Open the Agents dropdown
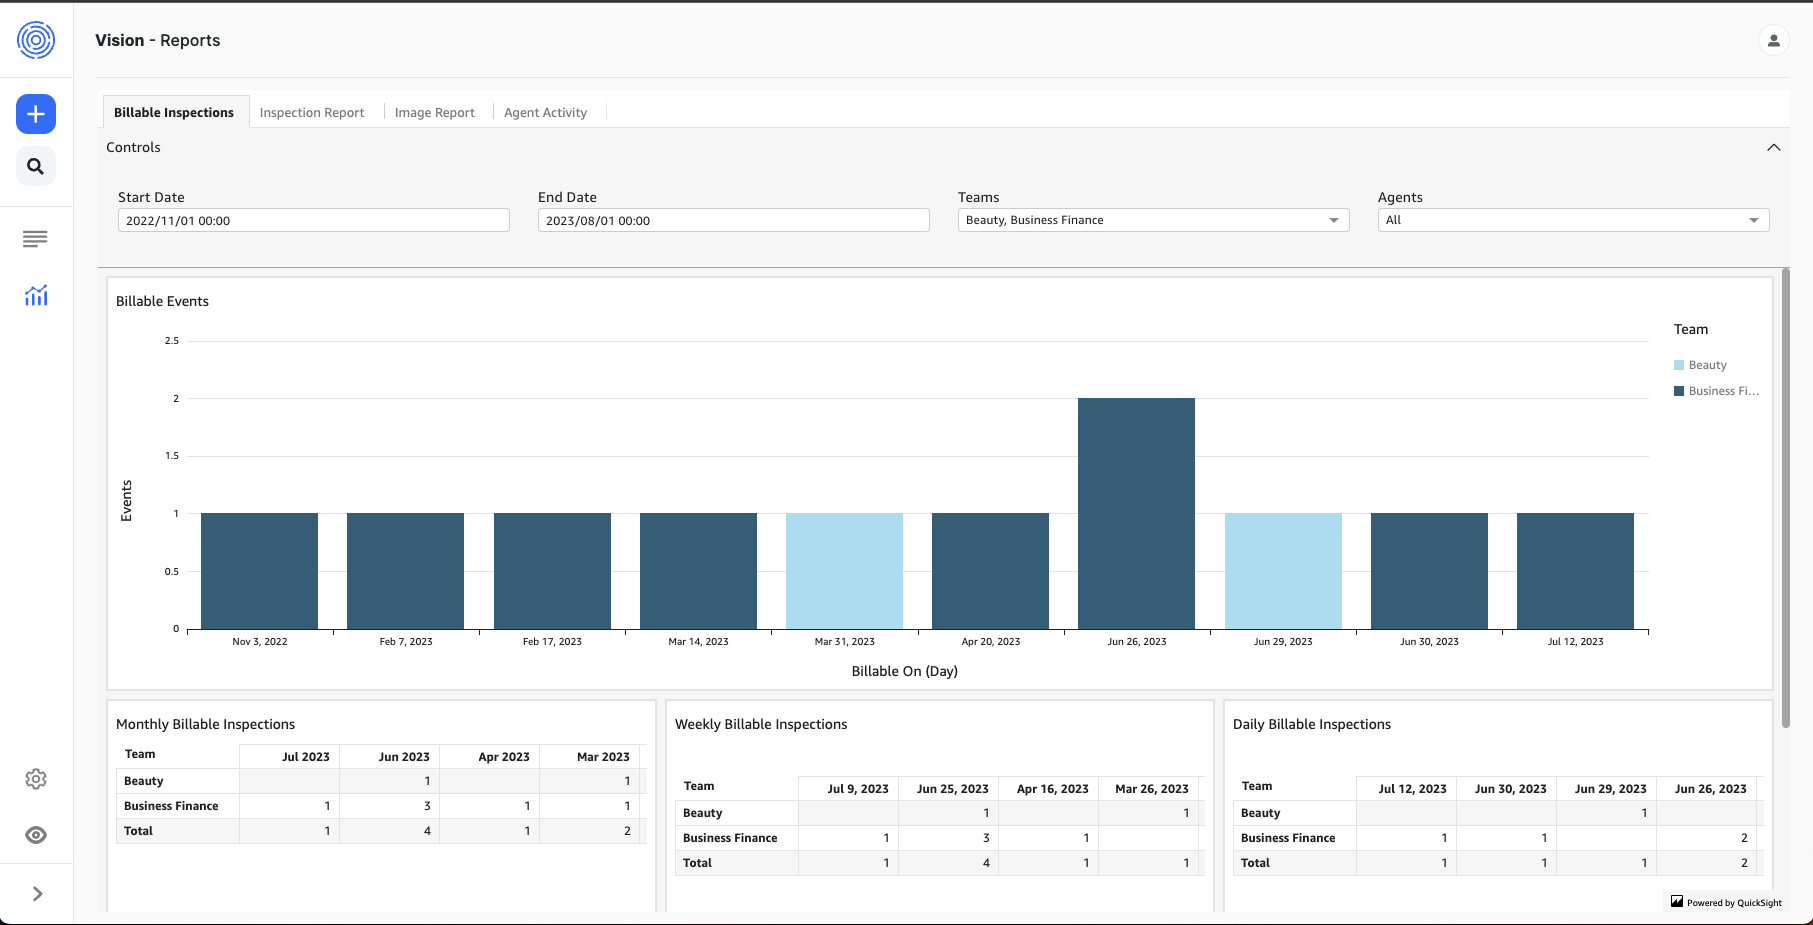 click(x=1574, y=220)
